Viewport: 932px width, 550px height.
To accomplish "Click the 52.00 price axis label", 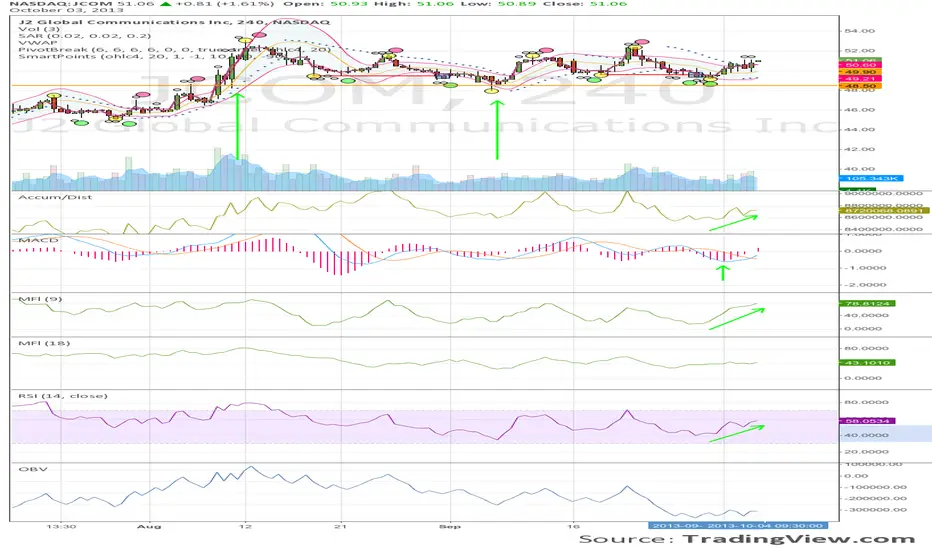I will tap(859, 51).
